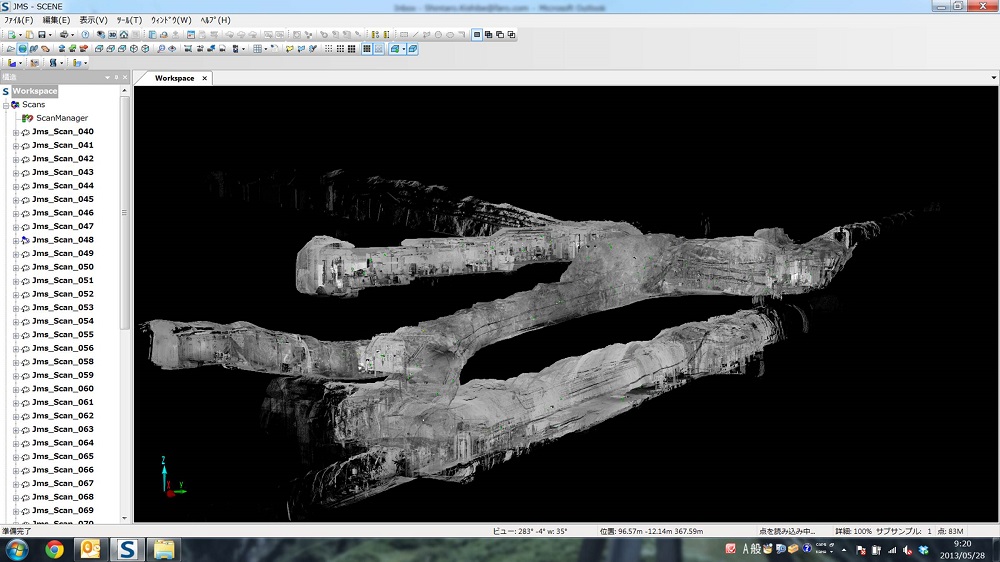Collapse the Scans folder node

pos(6,105)
